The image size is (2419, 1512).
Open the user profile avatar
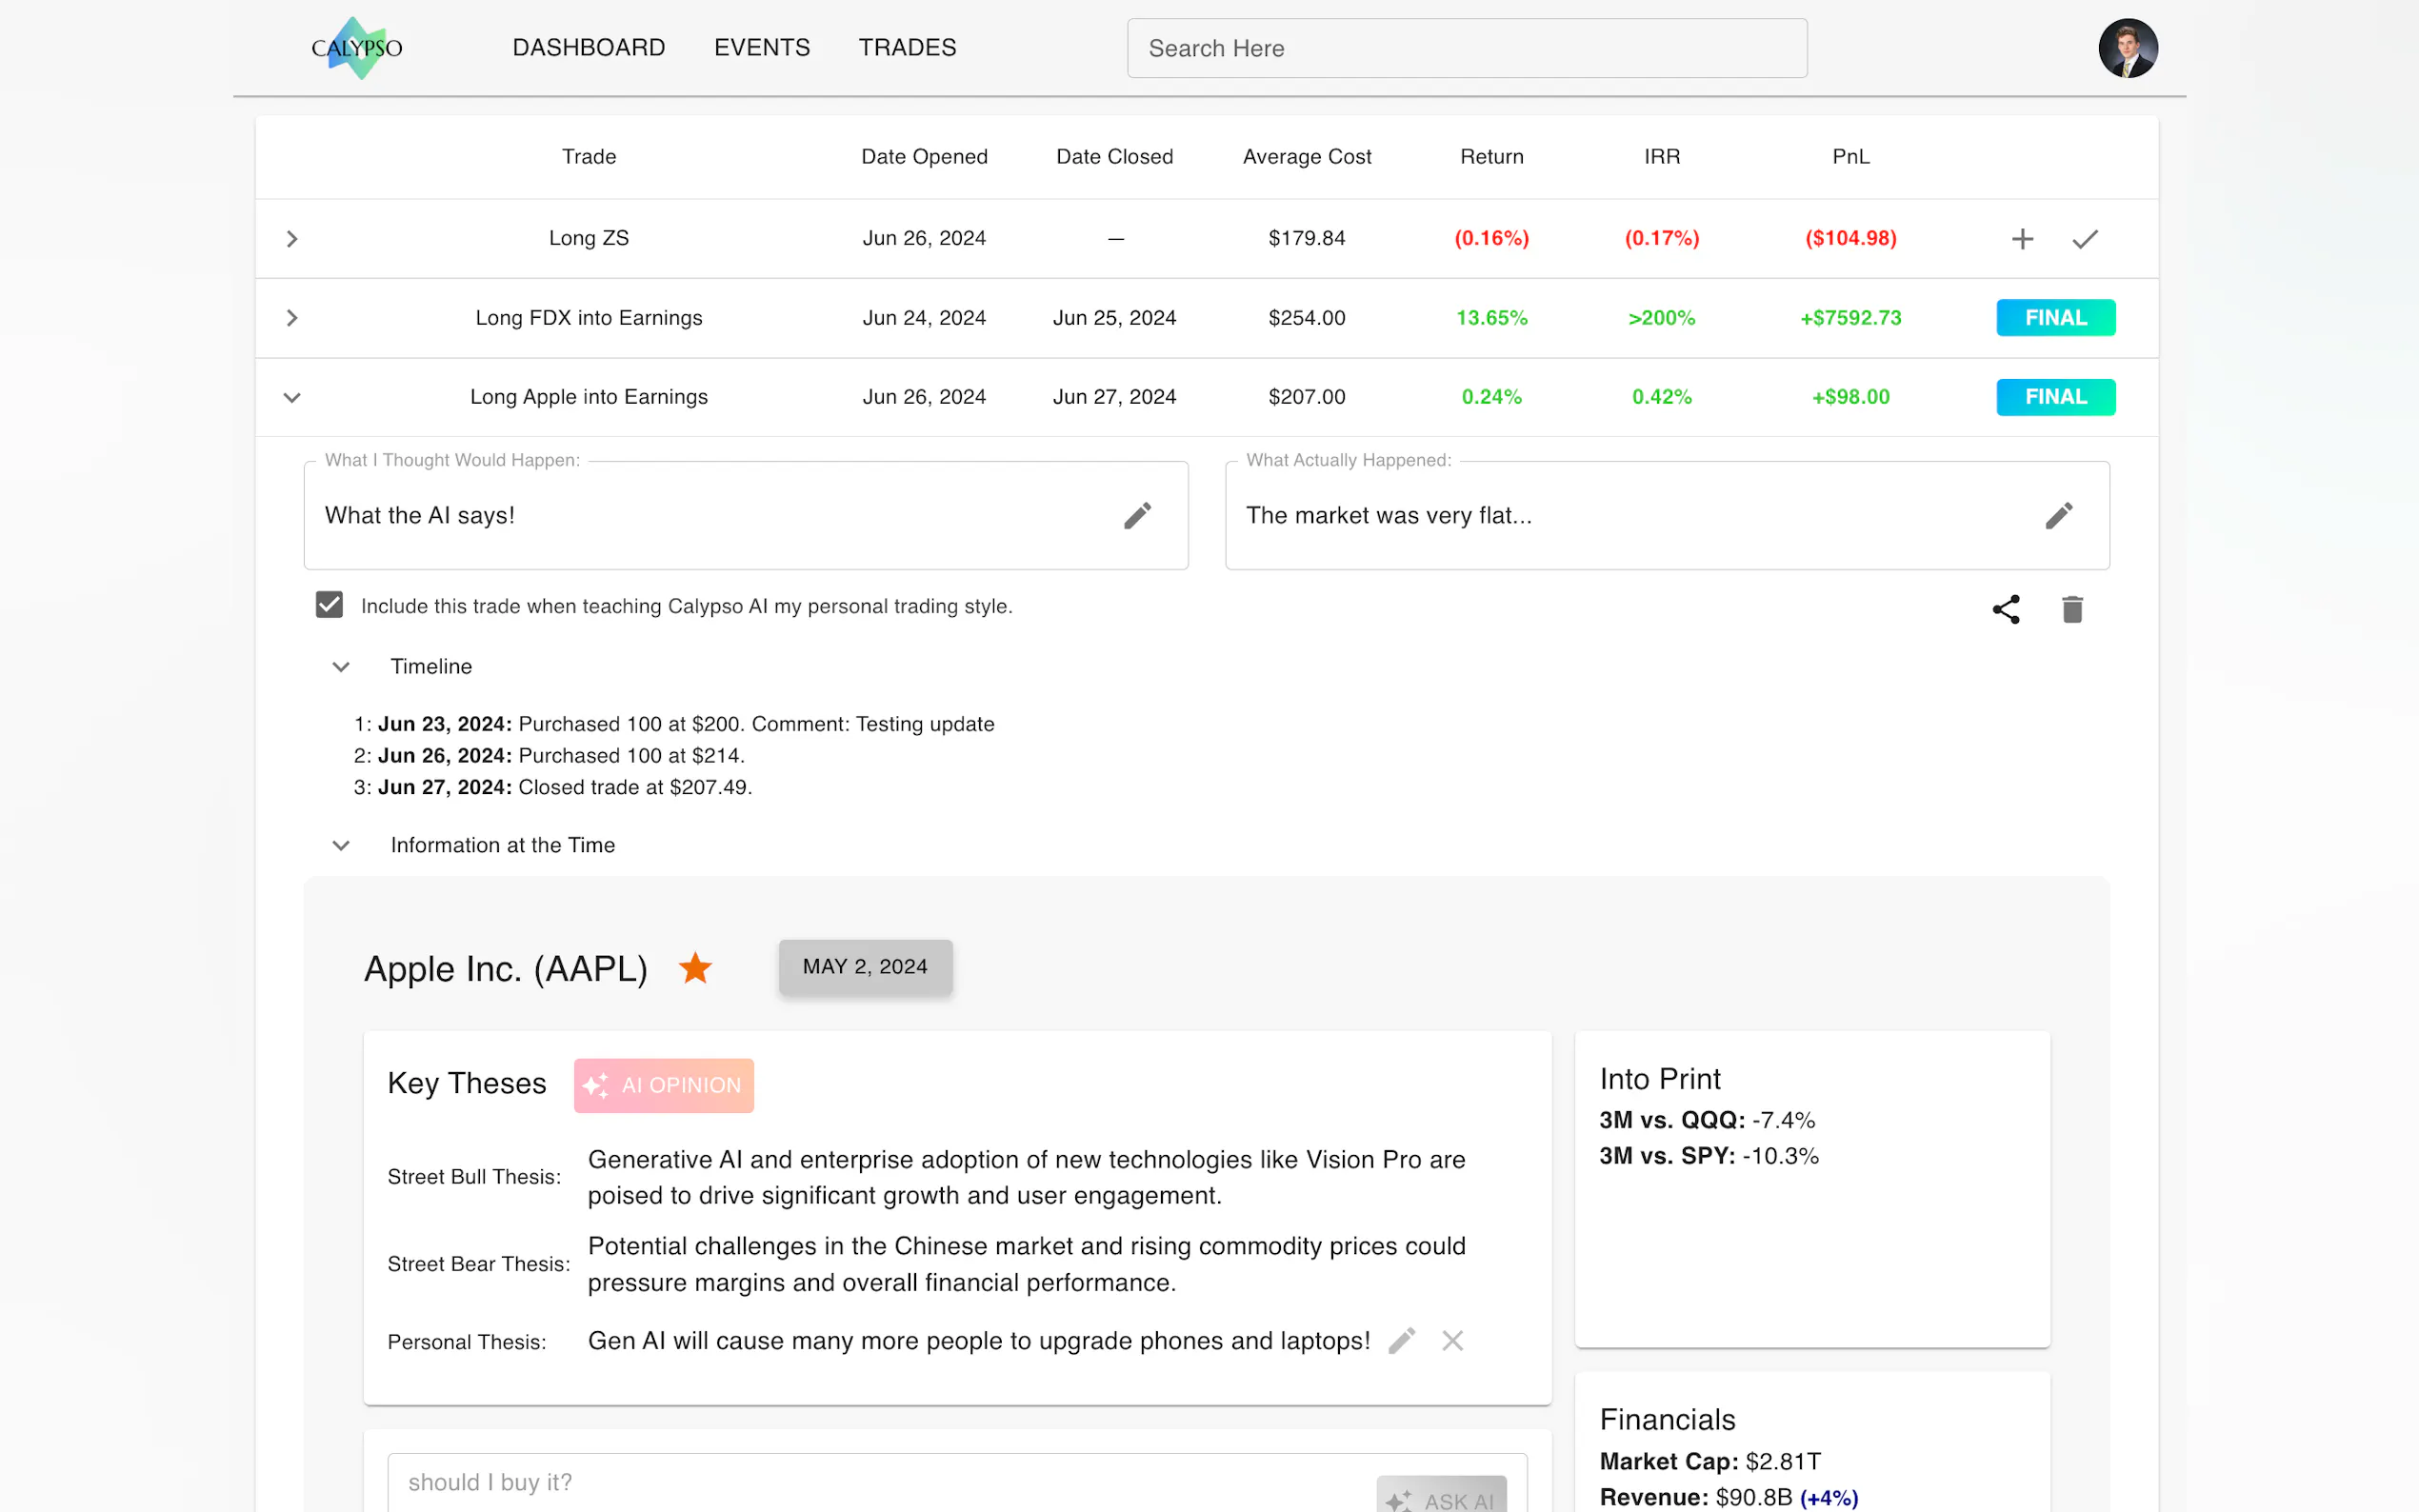2127,48
